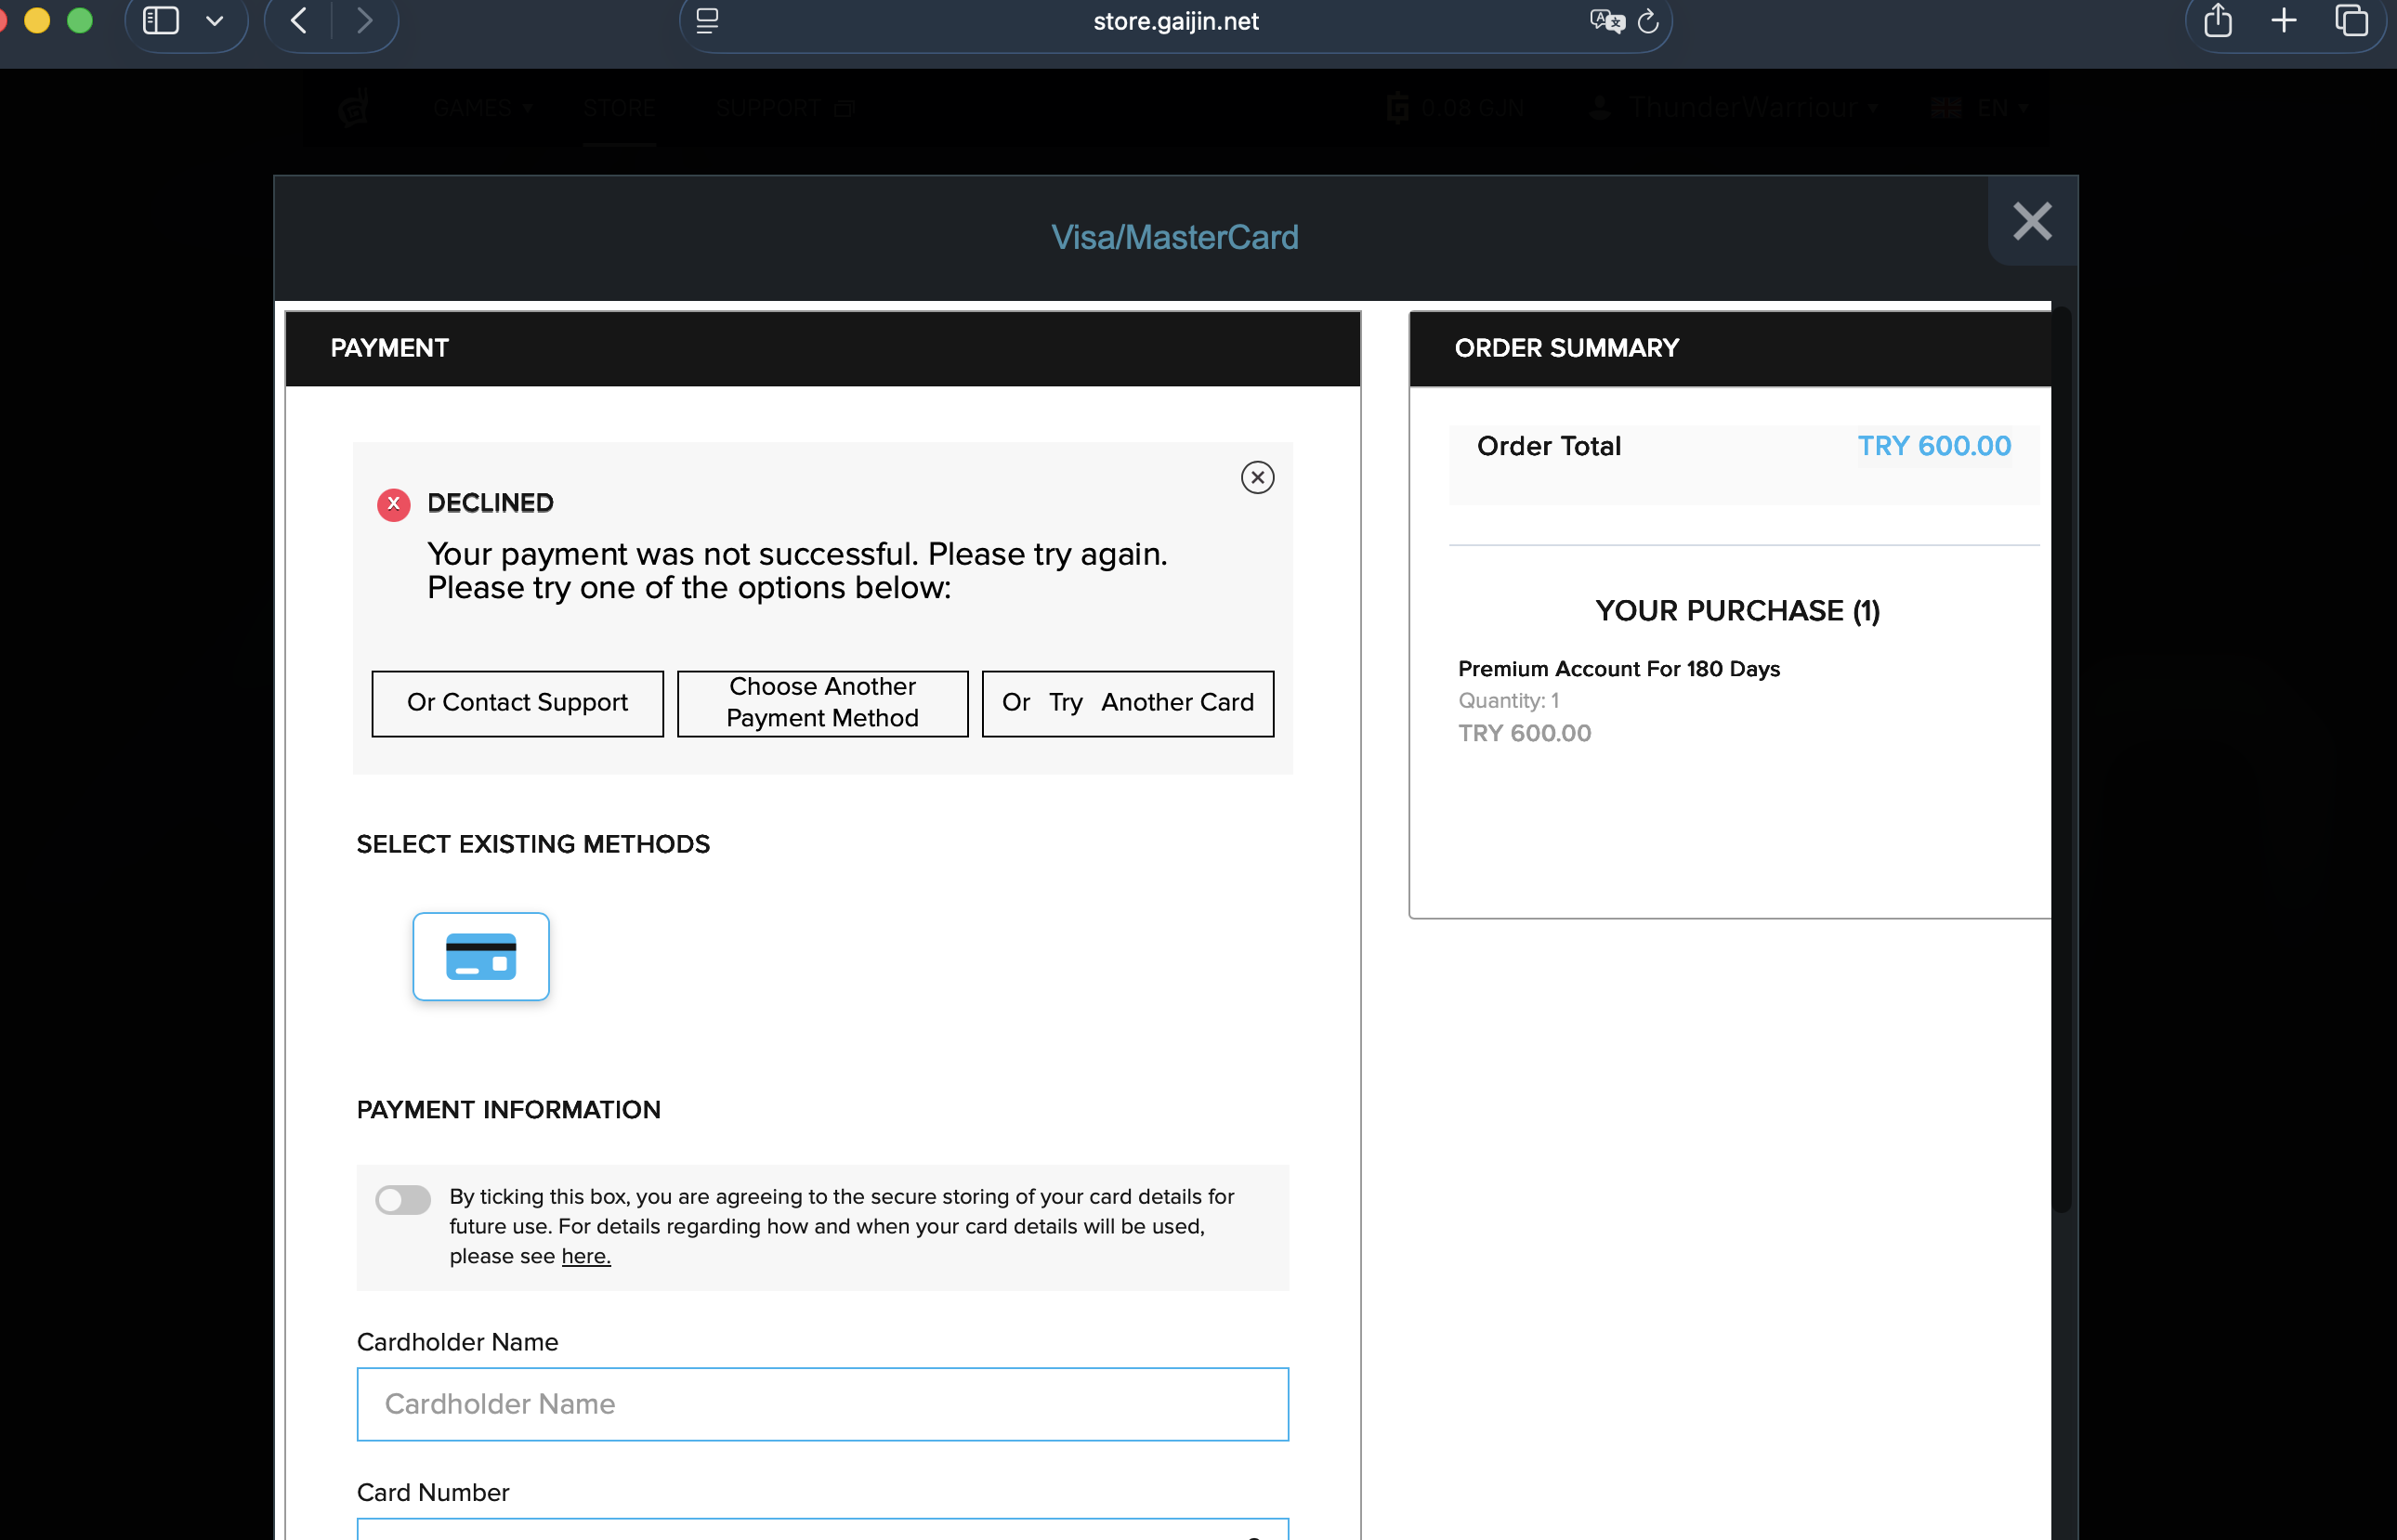Expand the sidebar dropdown chevron
The image size is (2397, 1540).
pos(214,21)
